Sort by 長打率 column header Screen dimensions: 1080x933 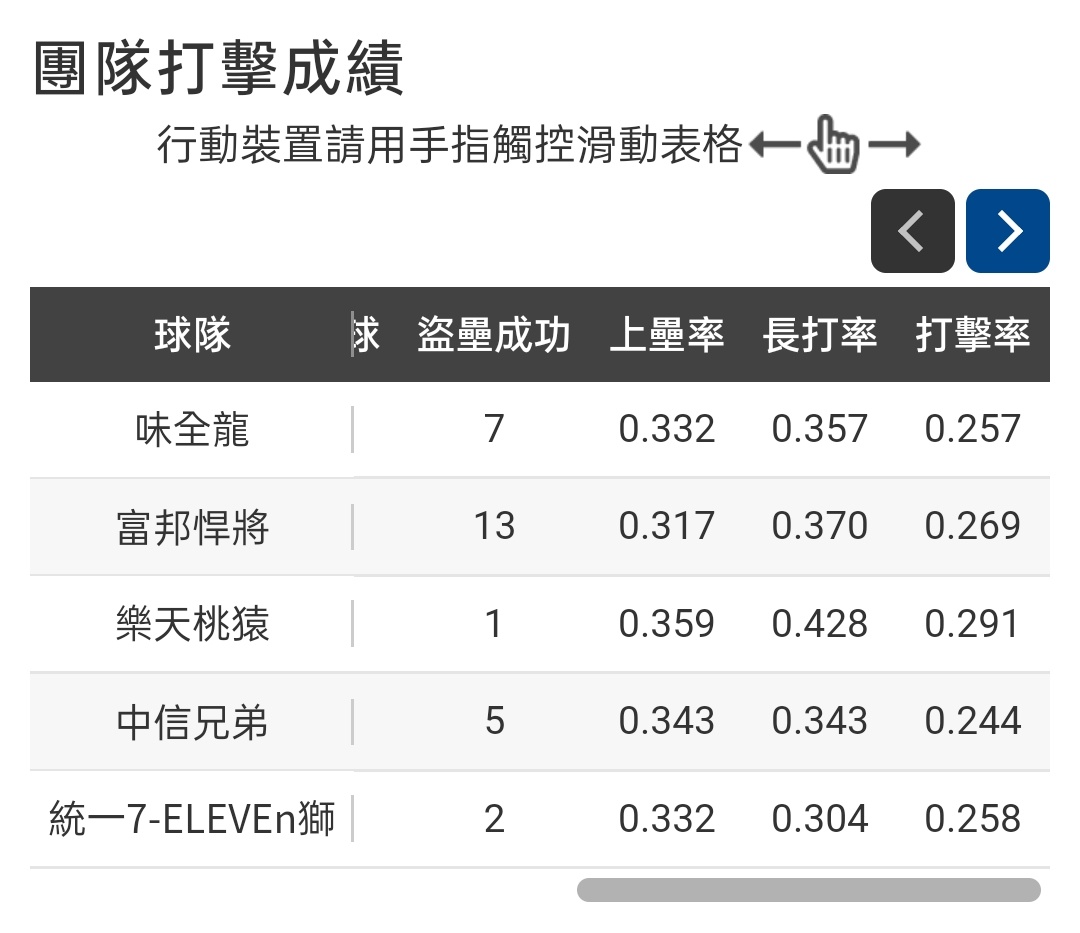pos(820,335)
